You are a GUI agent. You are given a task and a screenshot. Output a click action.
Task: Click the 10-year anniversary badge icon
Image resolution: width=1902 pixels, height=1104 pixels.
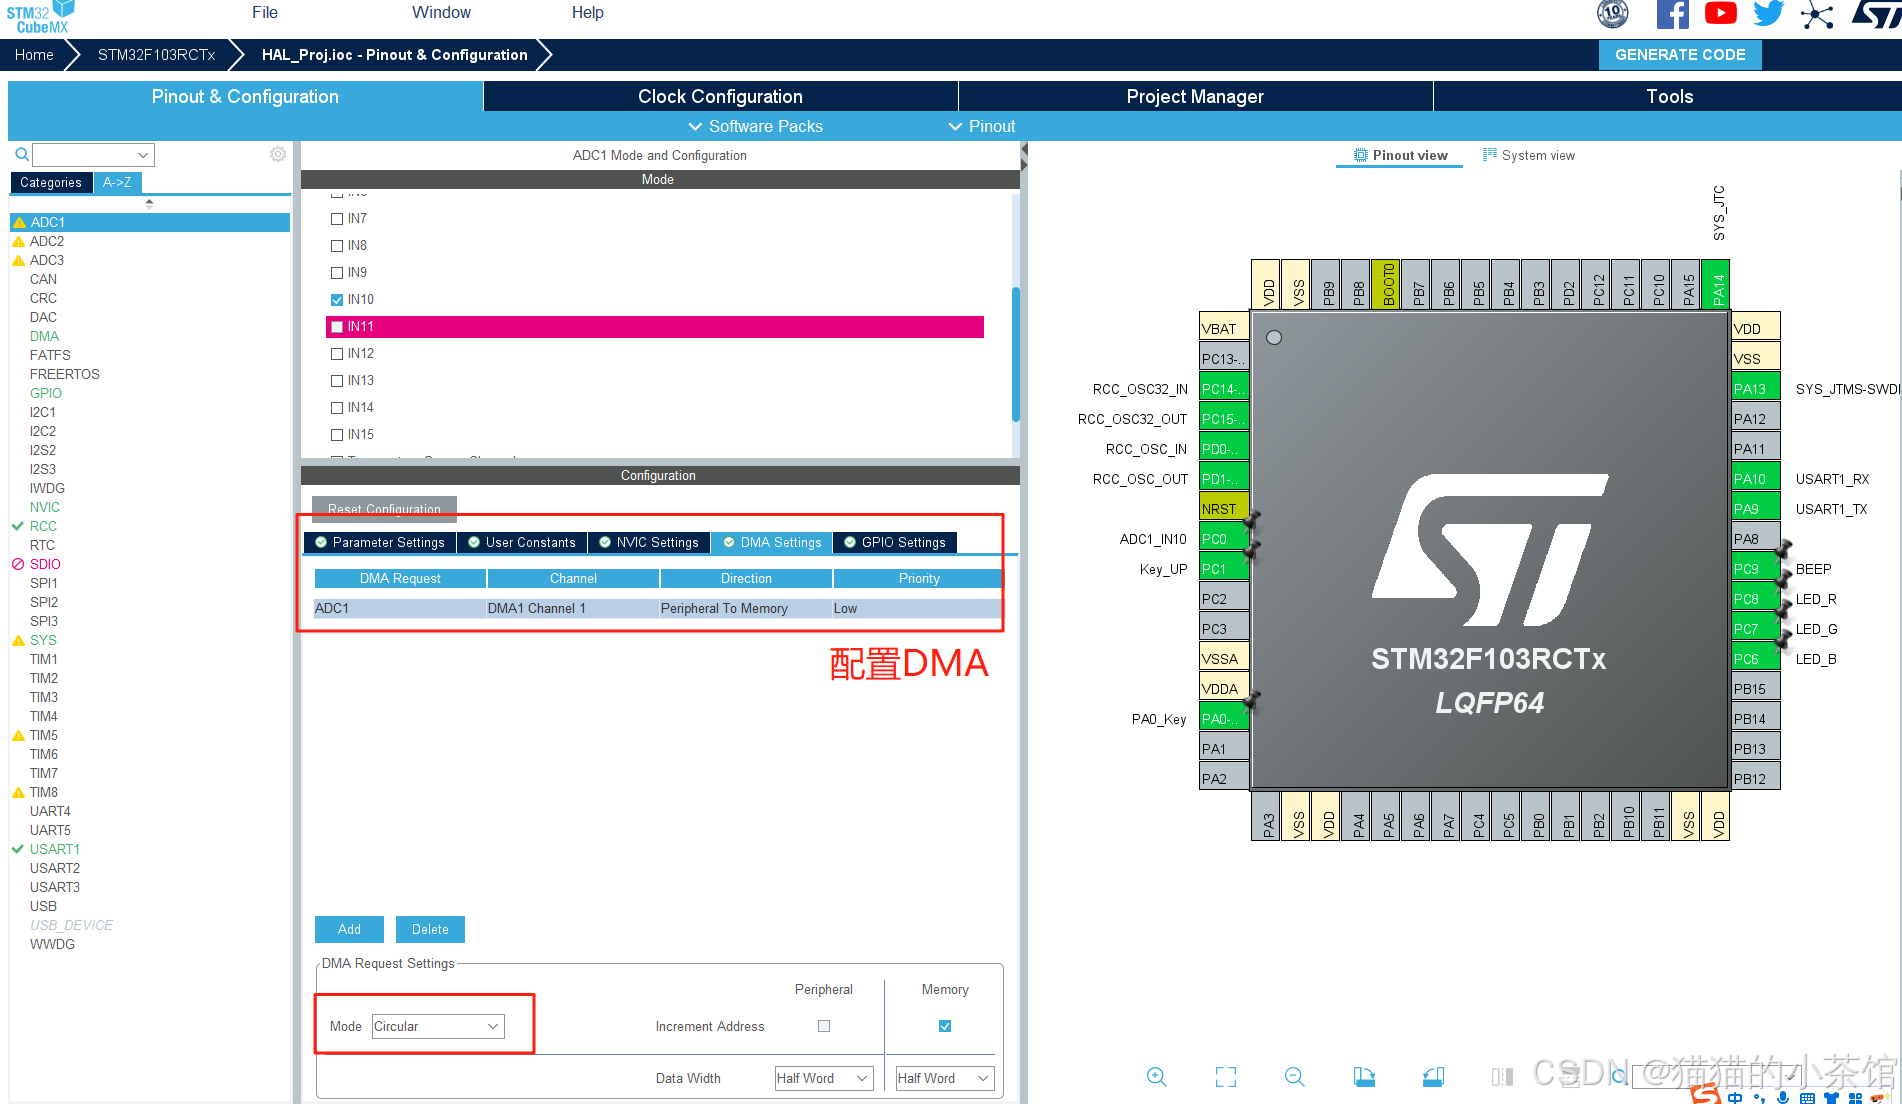tap(1613, 14)
